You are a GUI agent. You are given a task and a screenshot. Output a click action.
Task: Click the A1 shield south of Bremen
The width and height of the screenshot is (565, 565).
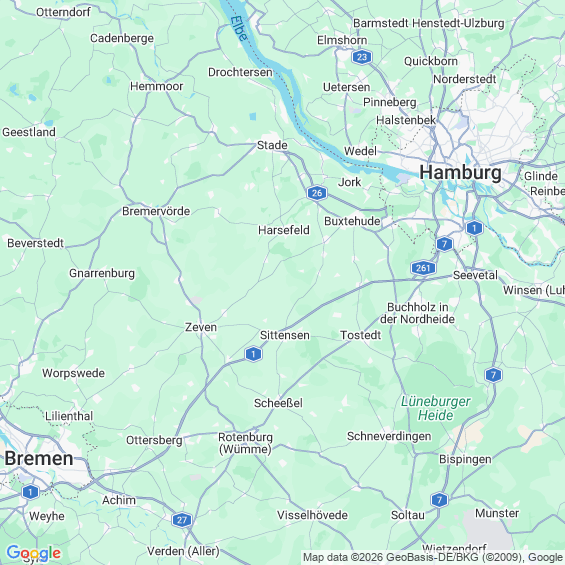(30, 492)
